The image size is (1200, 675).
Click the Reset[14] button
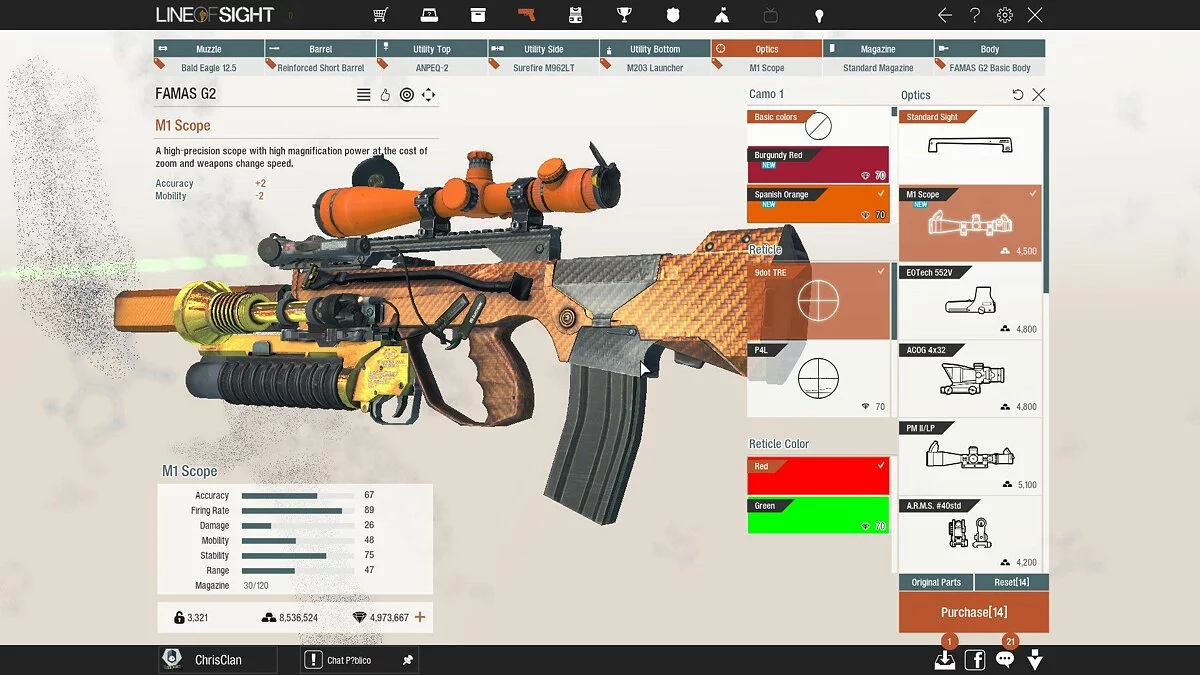click(x=1012, y=582)
